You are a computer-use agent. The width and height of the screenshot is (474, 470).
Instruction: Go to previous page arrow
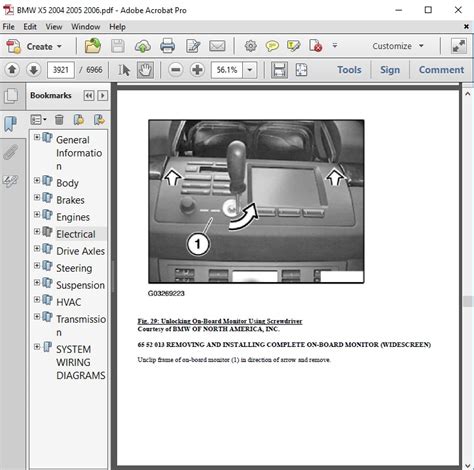(x=12, y=70)
